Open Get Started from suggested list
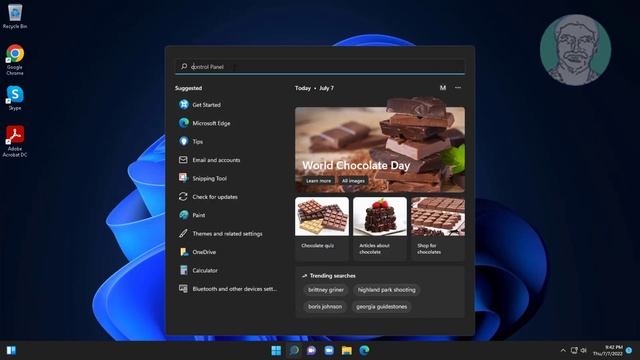 coord(229,105)
